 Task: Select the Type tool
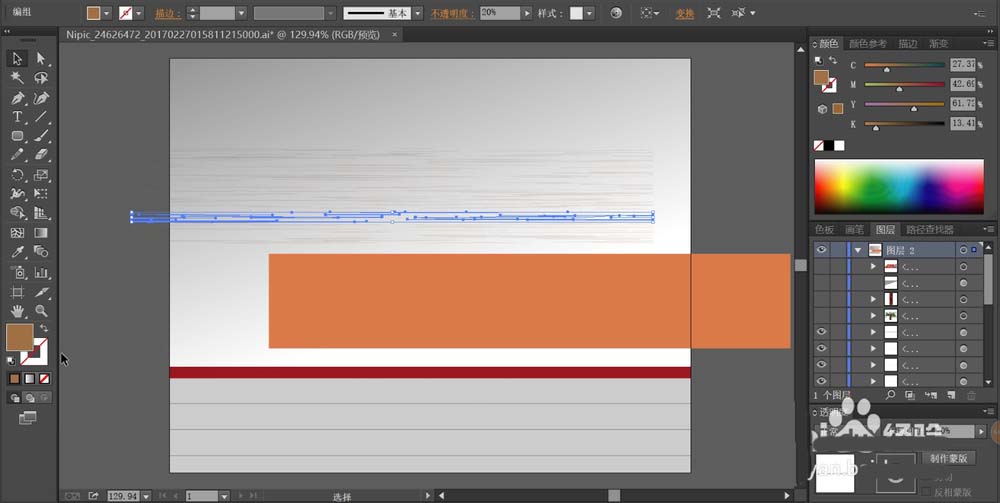(x=17, y=117)
